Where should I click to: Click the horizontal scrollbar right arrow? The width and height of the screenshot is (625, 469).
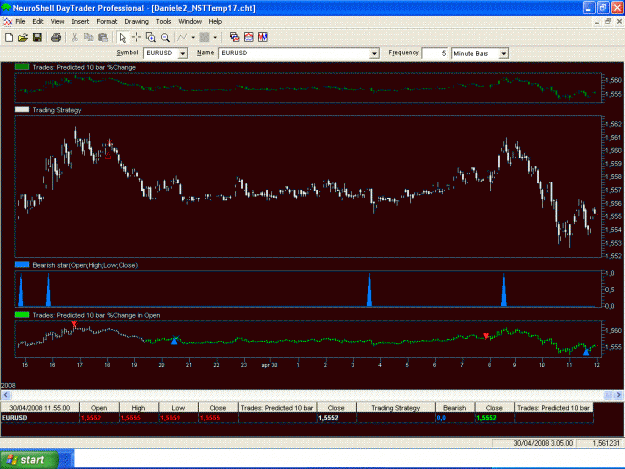[x=619, y=395]
